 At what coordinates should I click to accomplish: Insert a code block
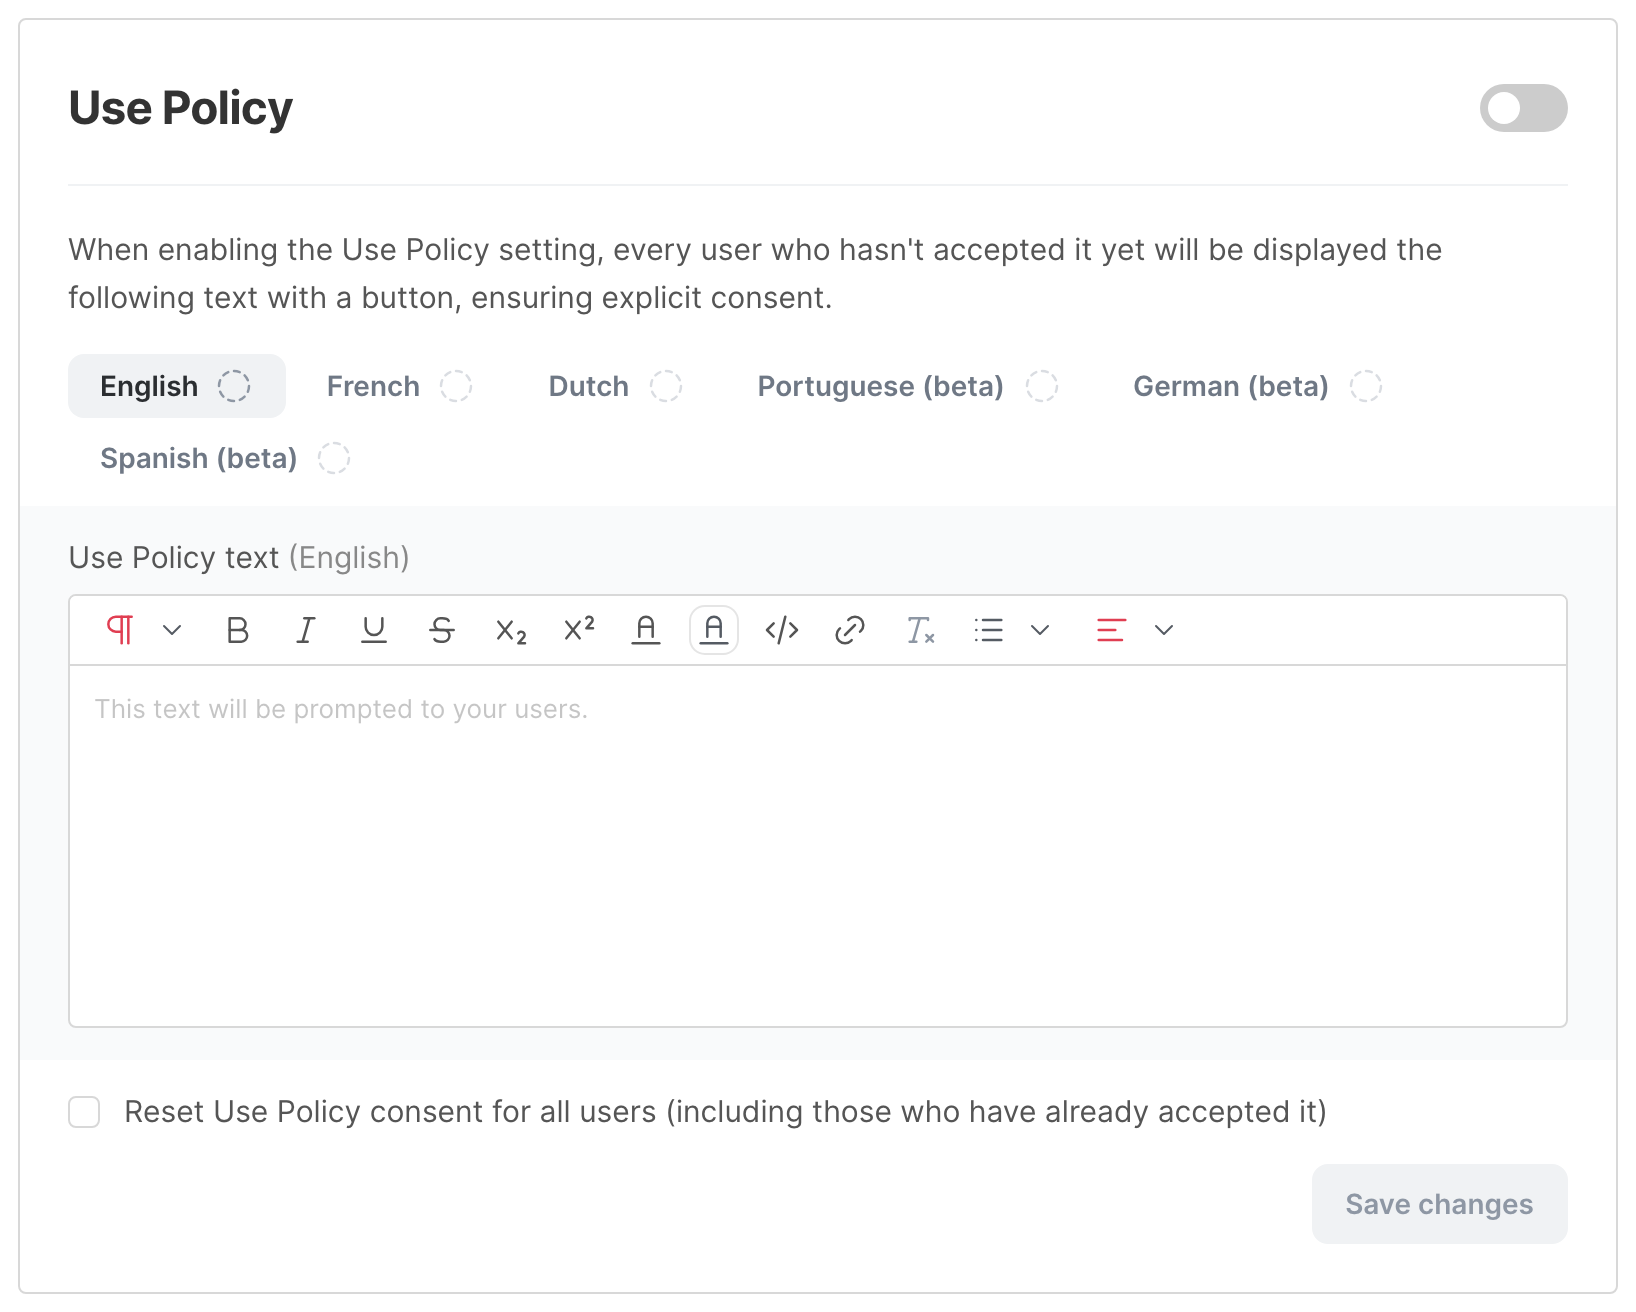pyautogui.click(x=782, y=630)
